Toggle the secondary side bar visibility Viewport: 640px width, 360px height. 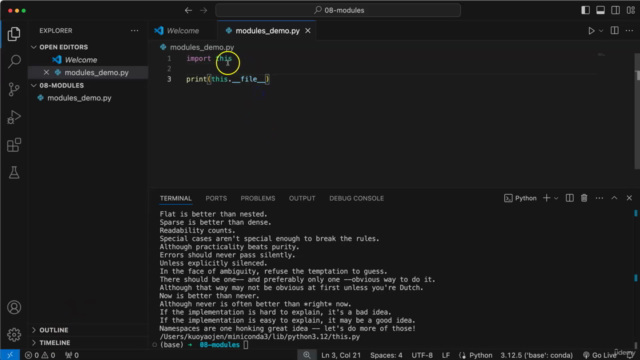(616, 10)
